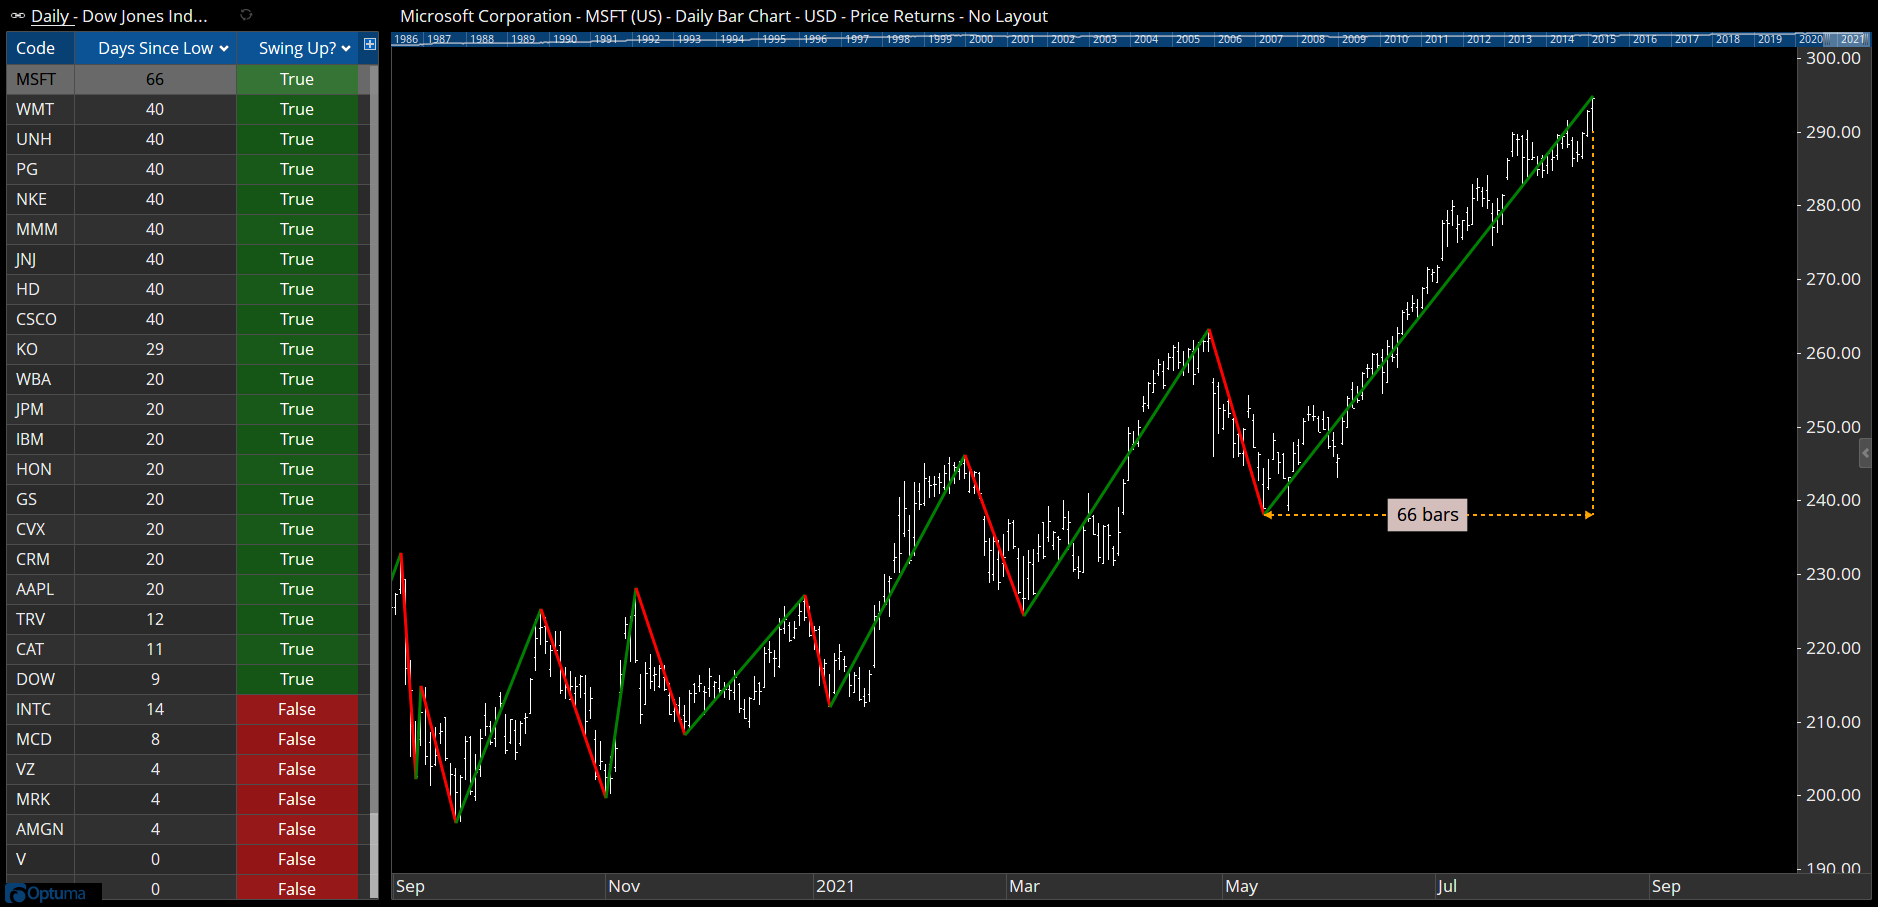Click the right handle of the 2021 range slider
The image size is (1878, 907).
point(1868,39)
